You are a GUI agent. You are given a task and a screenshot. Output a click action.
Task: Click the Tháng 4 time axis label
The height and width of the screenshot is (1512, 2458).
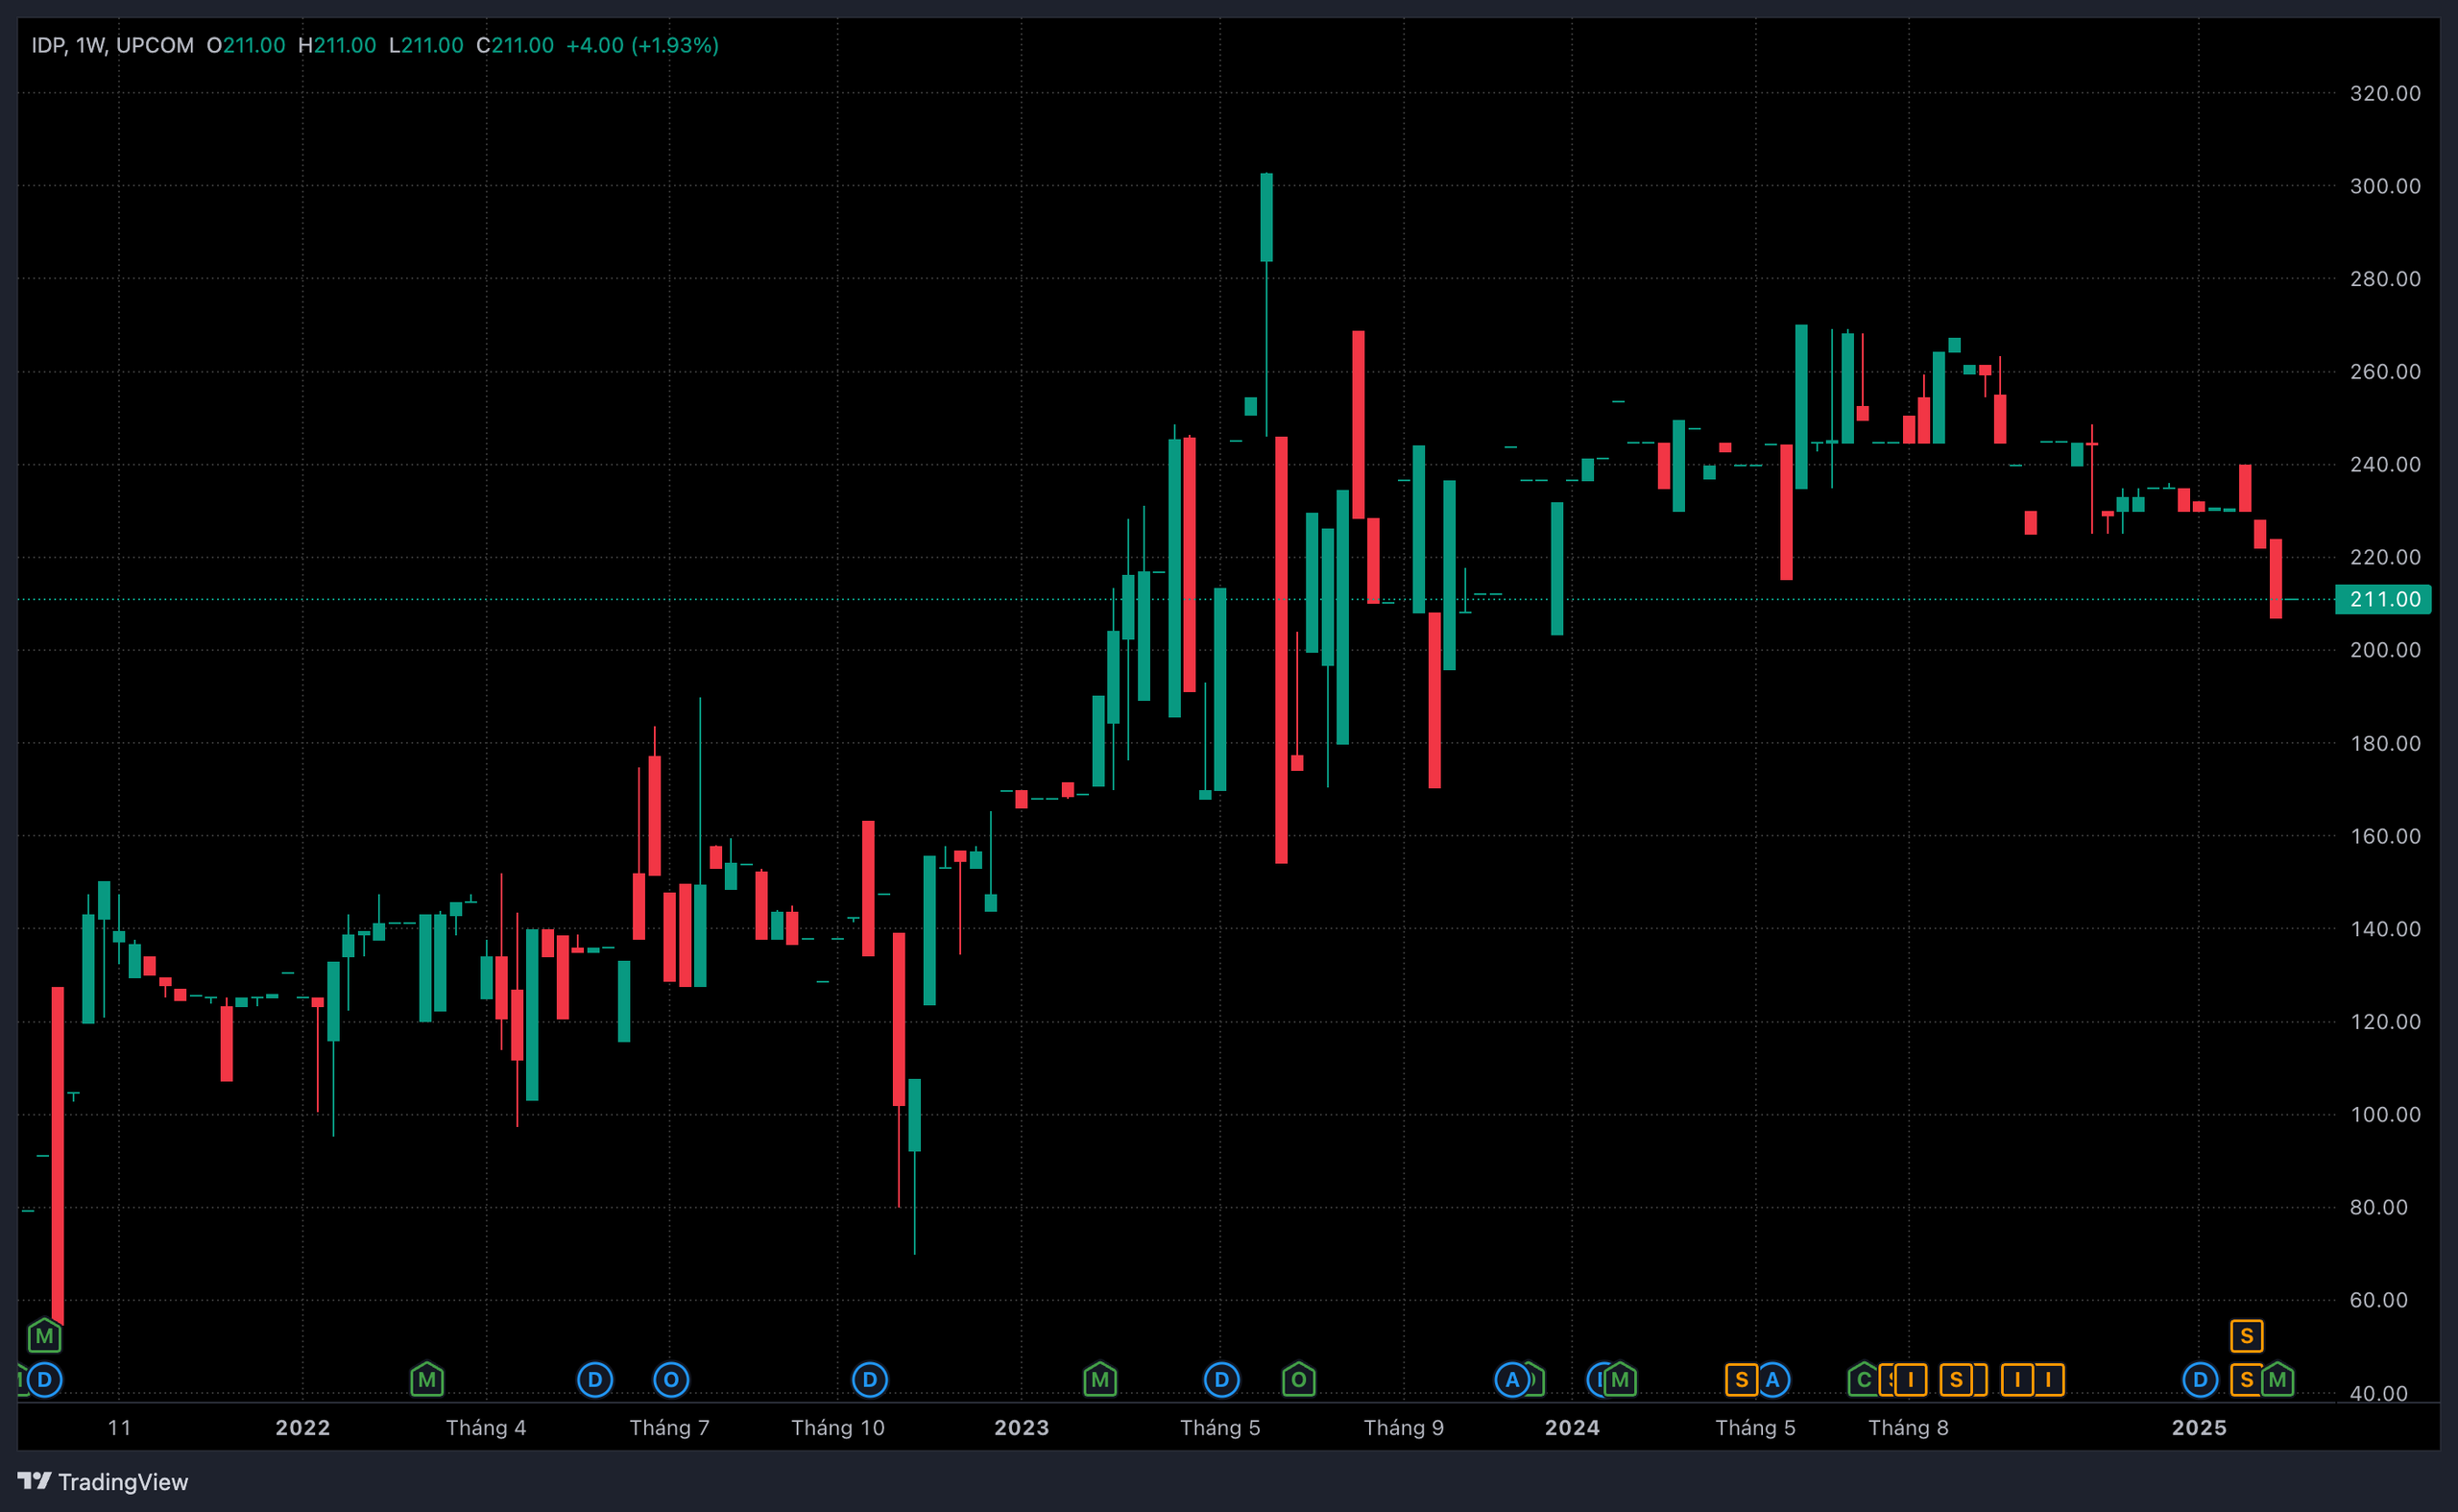[486, 1427]
